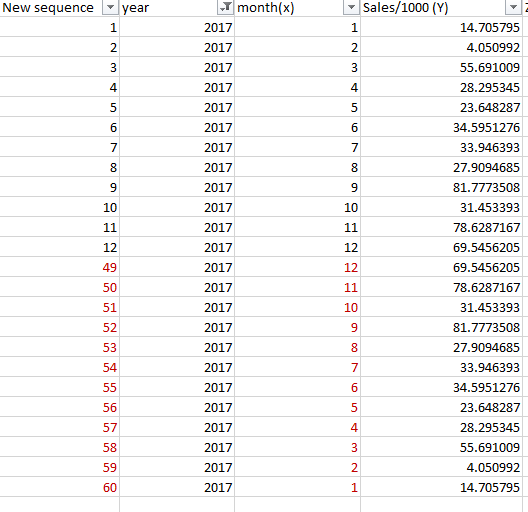Viewport: 528px width, 512px height.
Task: Select the sales 4.050992 cell in the sequence 59 row
Action: click(x=441, y=467)
